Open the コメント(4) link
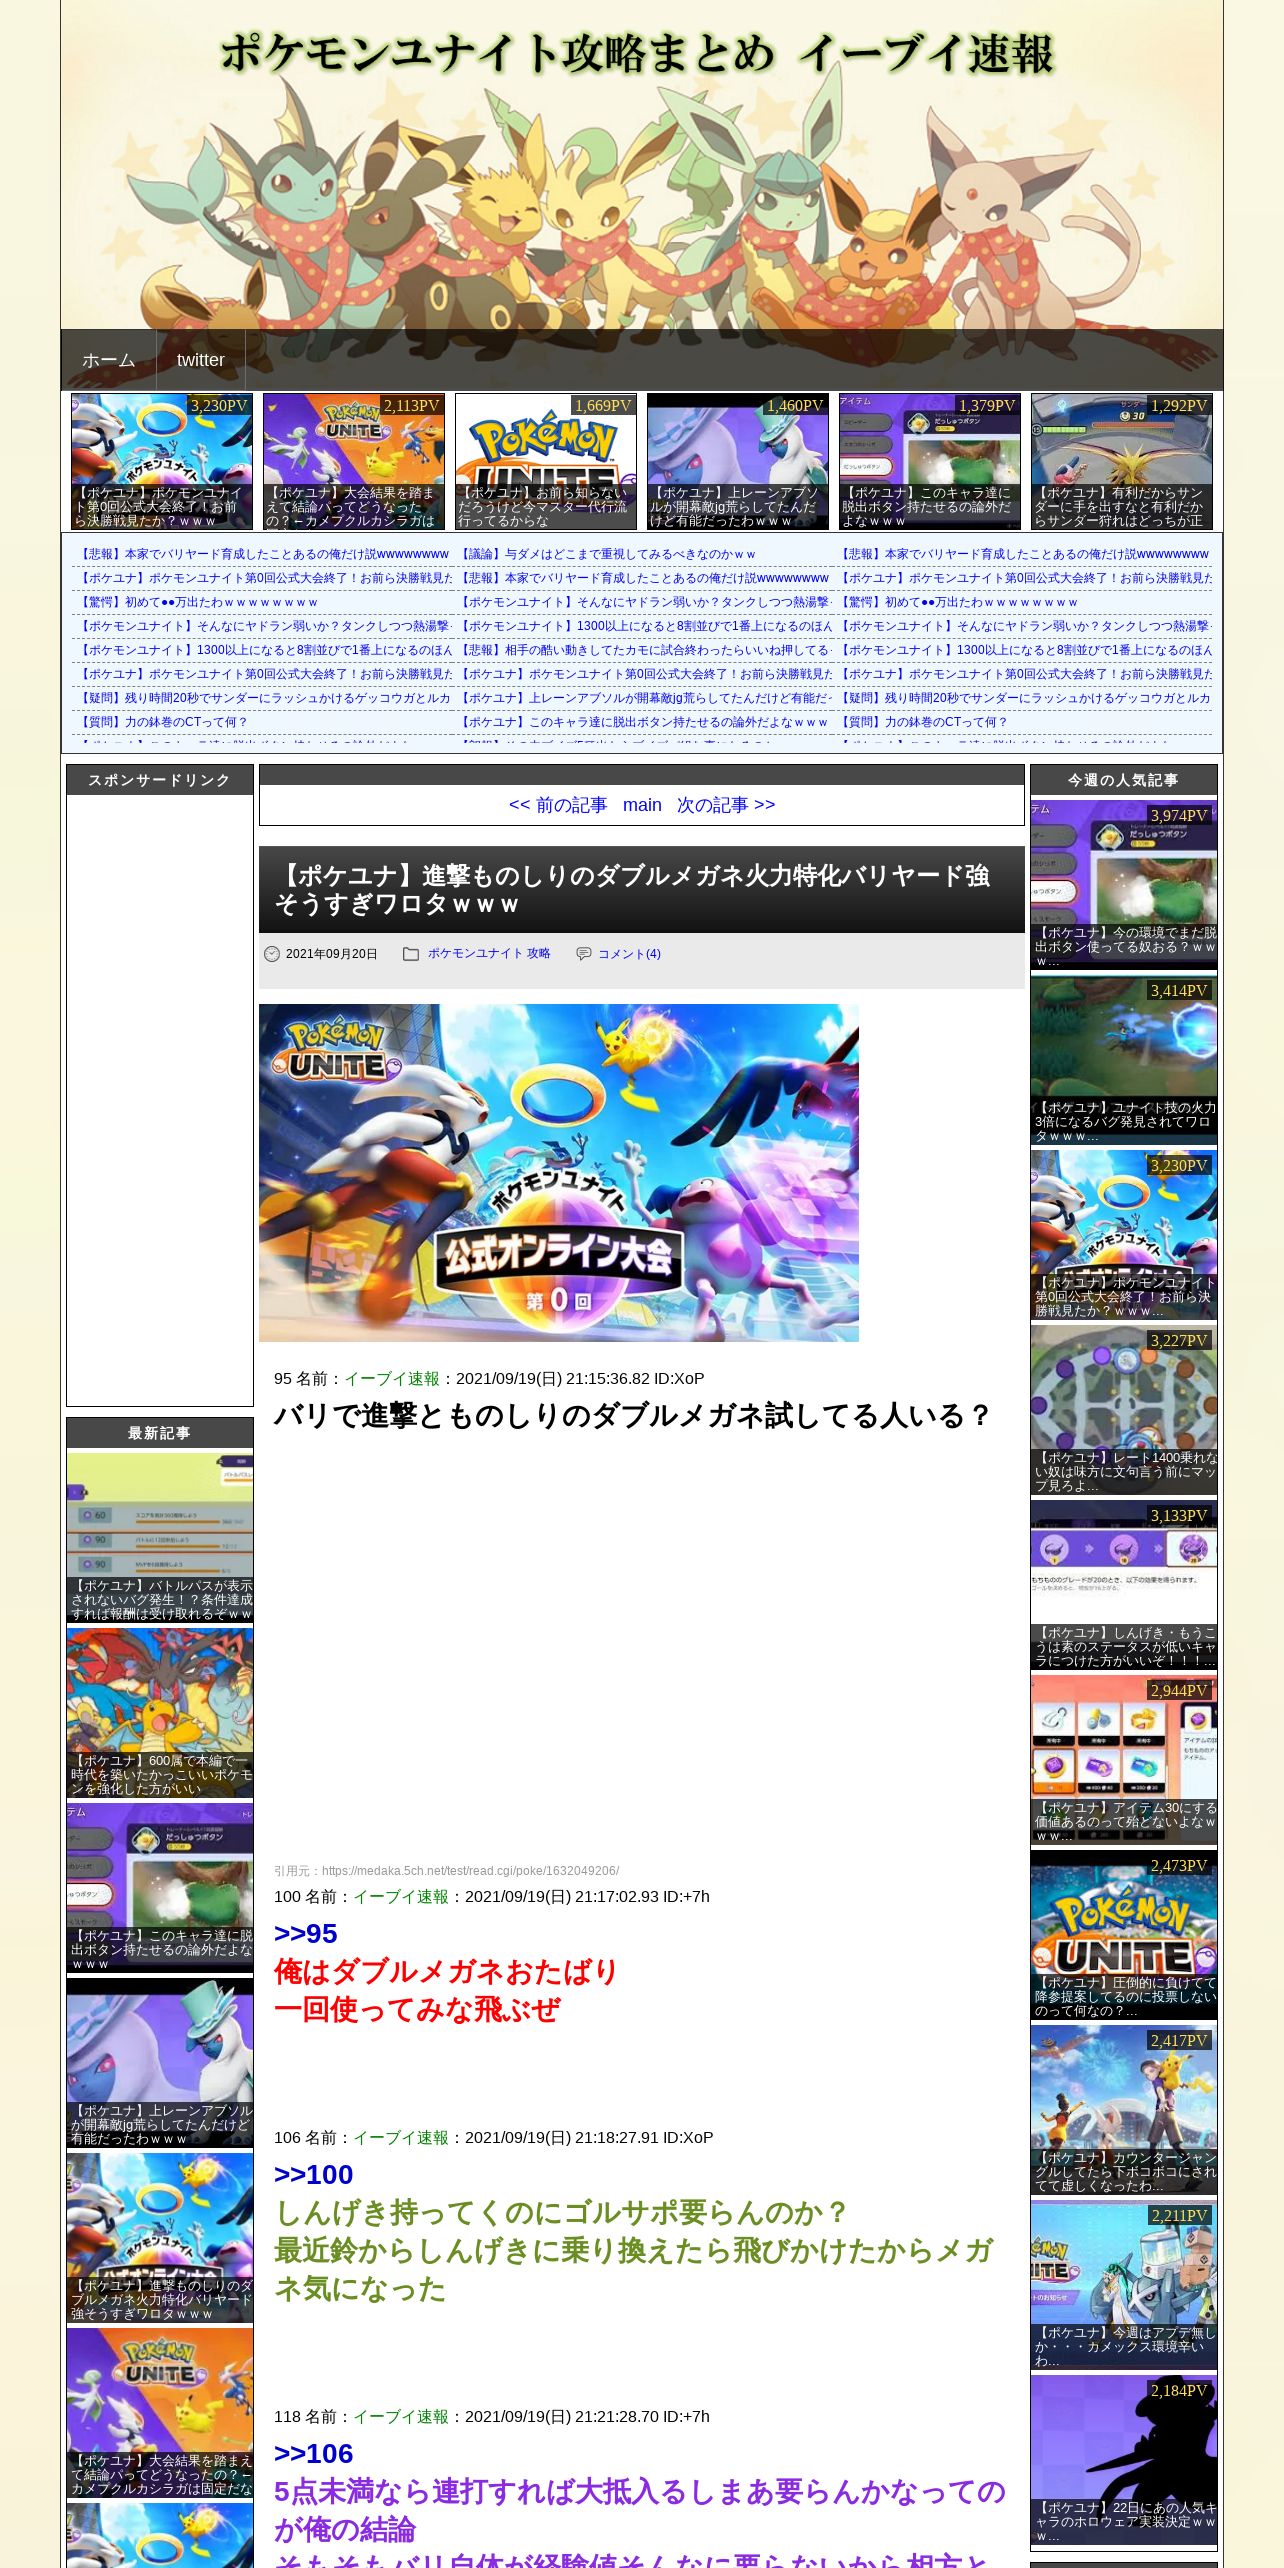Viewport: 1284px width, 2568px height. pyautogui.click(x=629, y=954)
